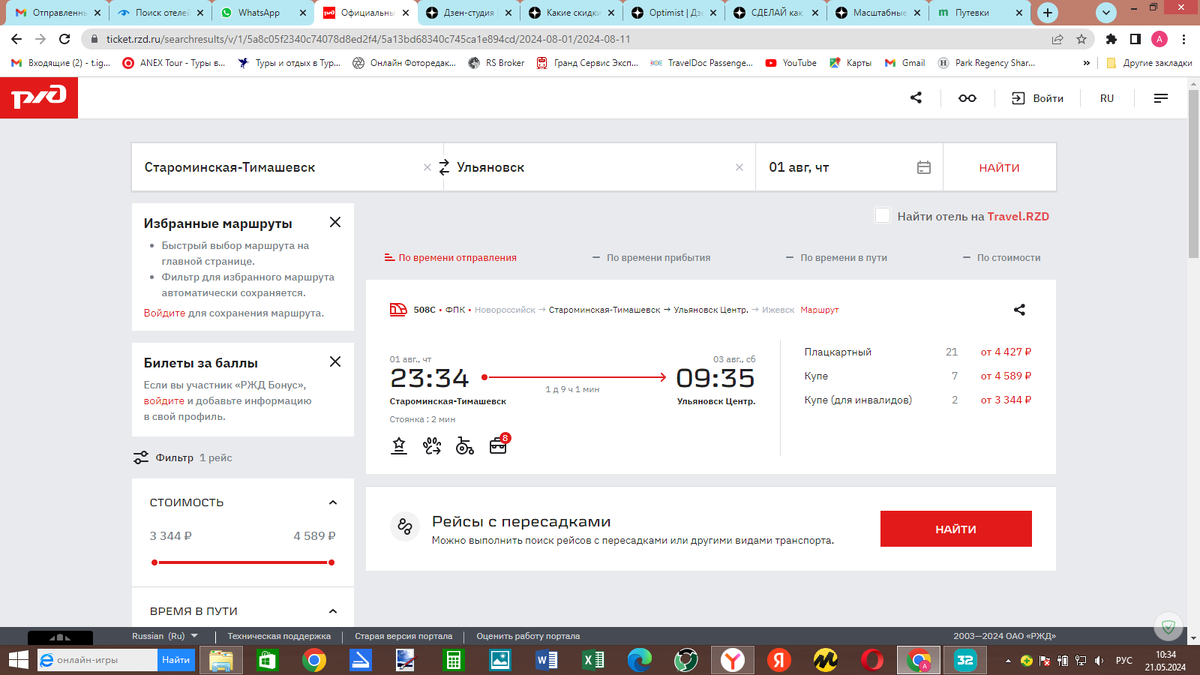Open the Gmail bookmark in the bookmarks bar
This screenshot has height=675, width=1200.
905,62
